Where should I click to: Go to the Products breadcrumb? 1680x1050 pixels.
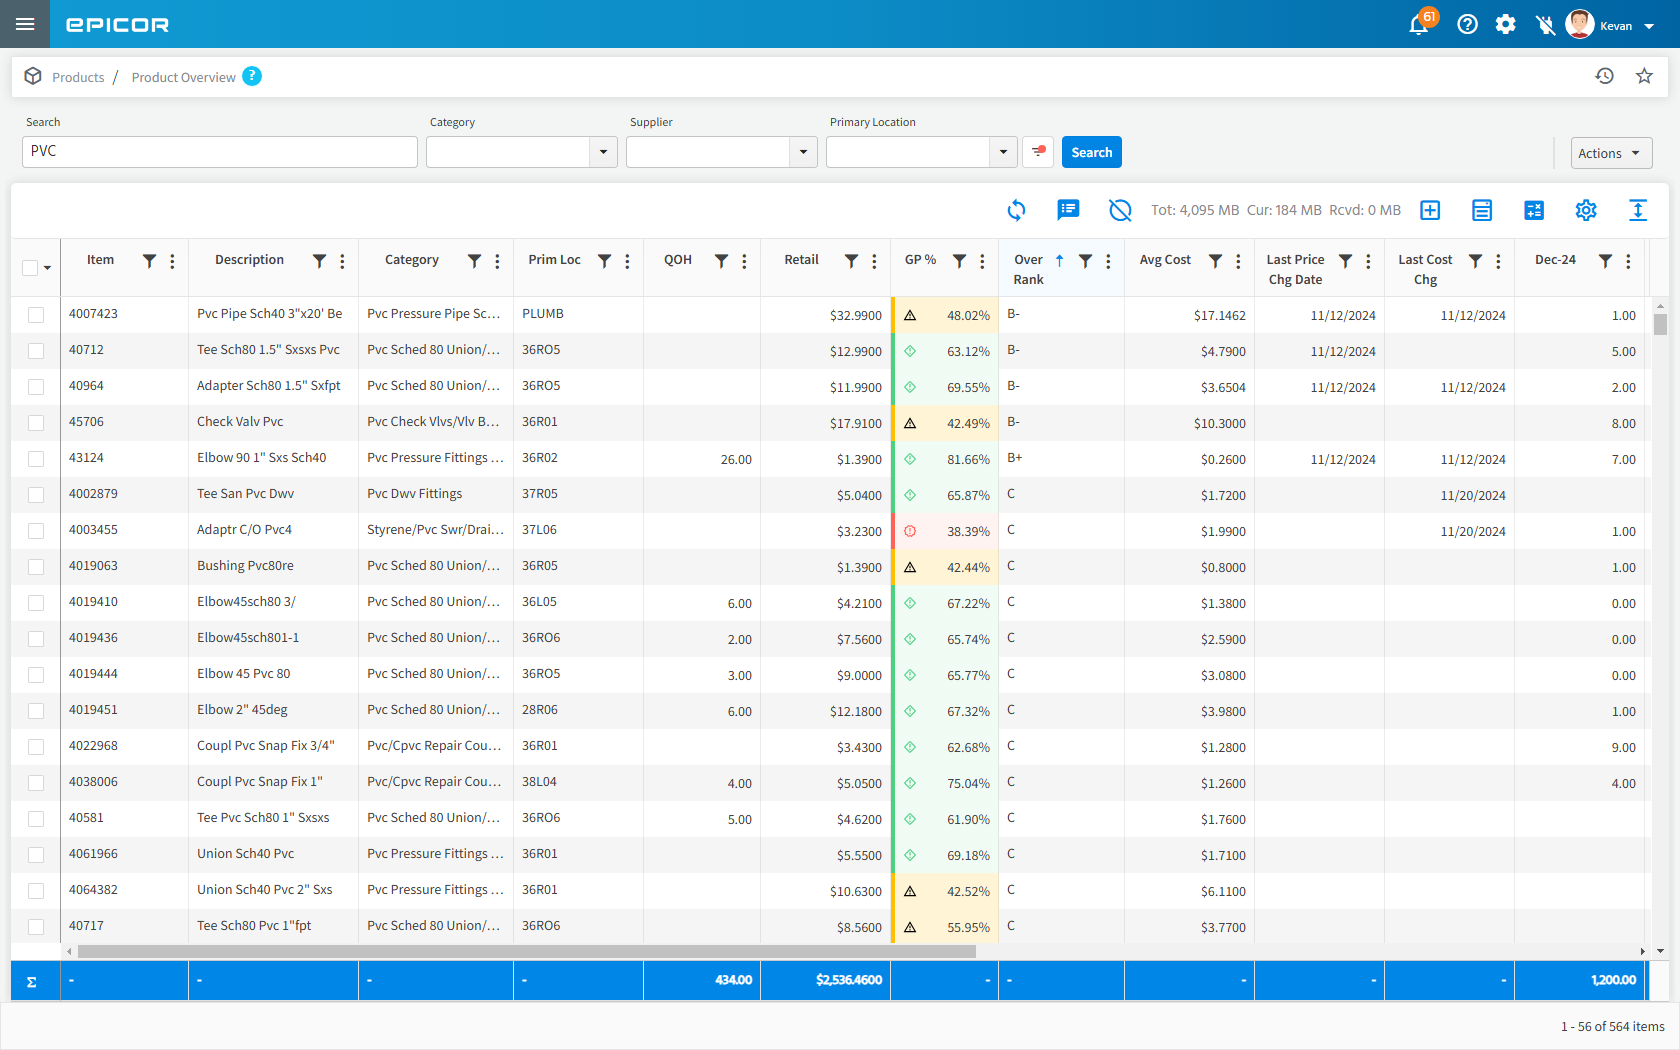click(x=78, y=77)
